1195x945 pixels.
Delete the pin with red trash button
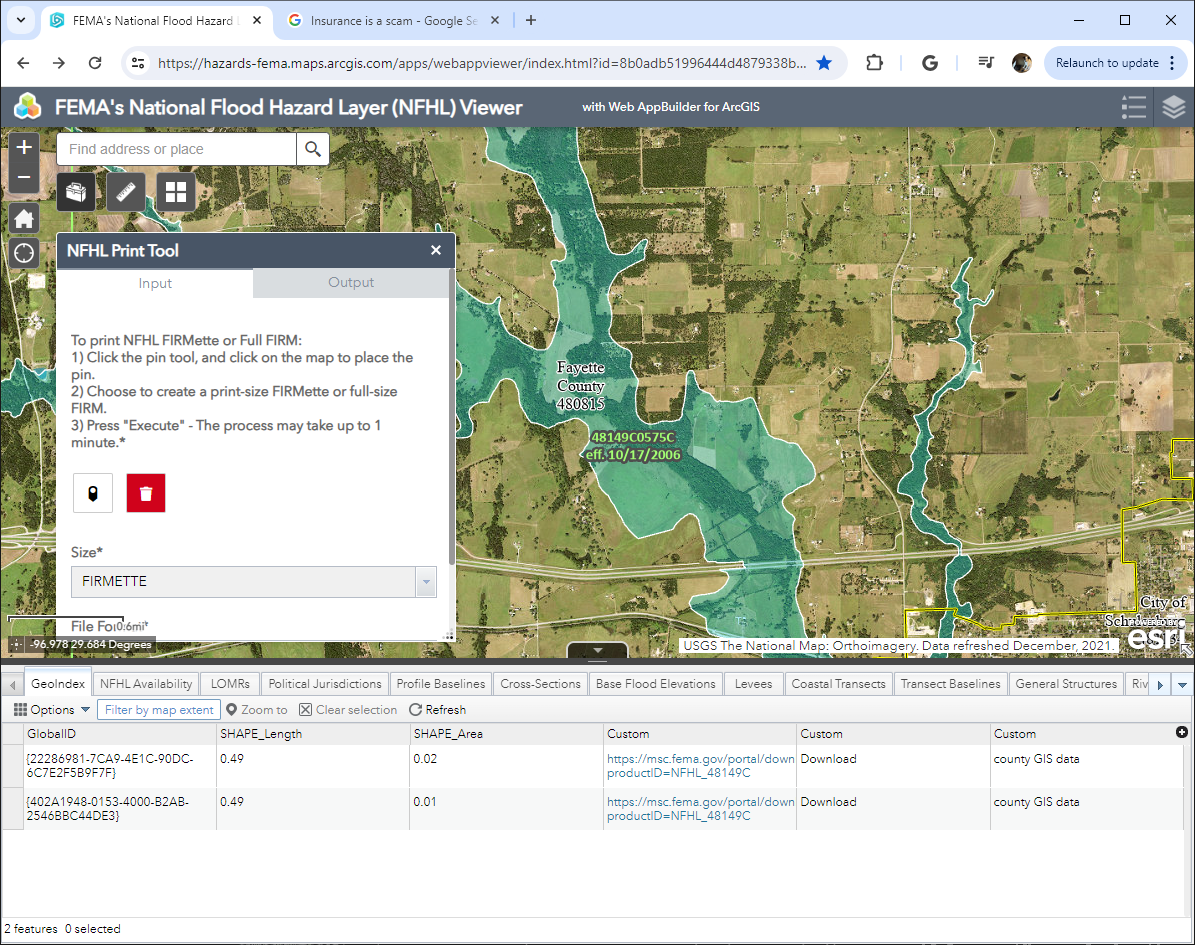pyautogui.click(x=146, y=493)
